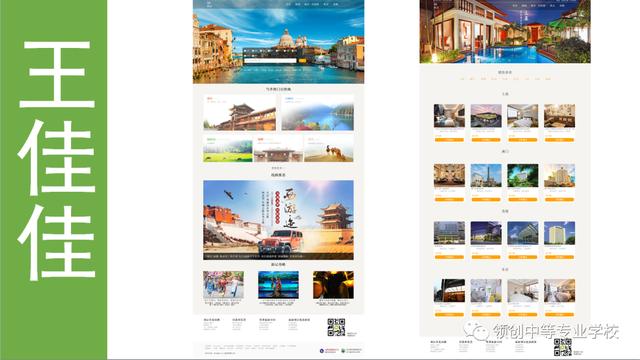Select the first city filter link below villa banner
This screenshot has width=640, height=360.
462,79
